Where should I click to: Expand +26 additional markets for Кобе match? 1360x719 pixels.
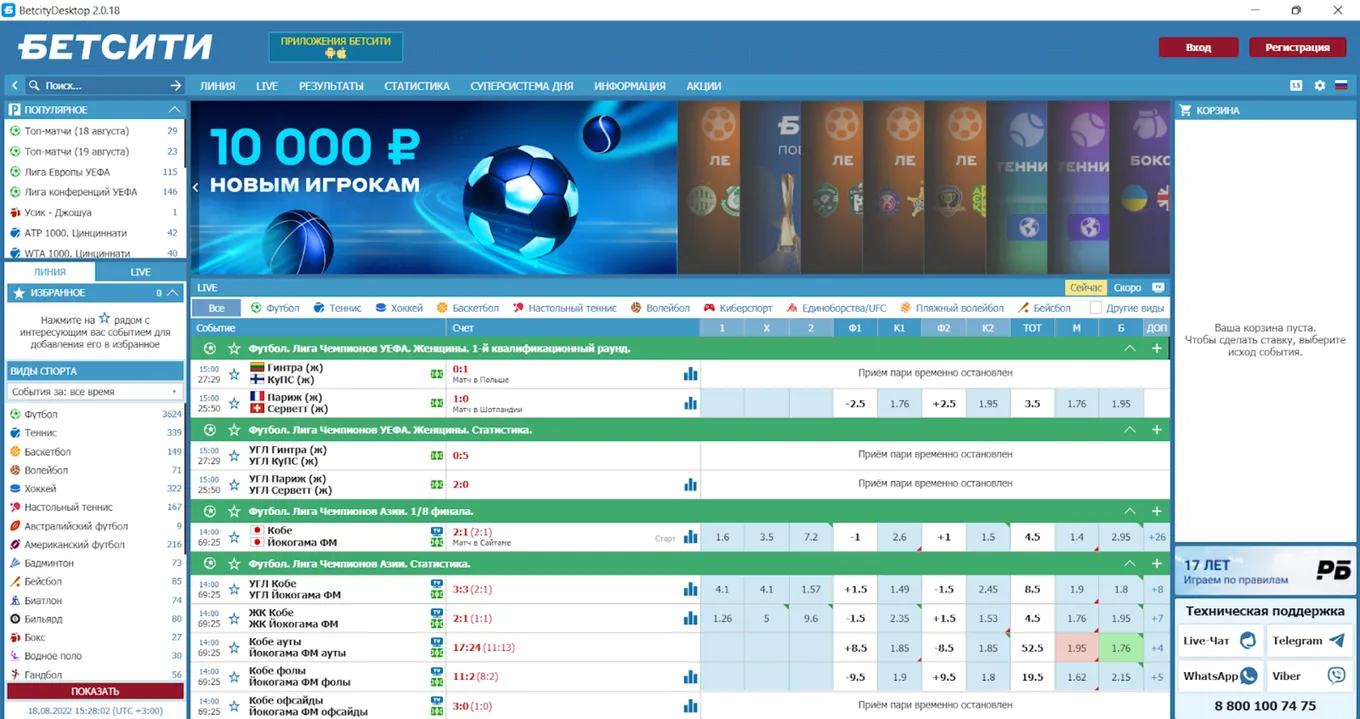point(1157,537)
